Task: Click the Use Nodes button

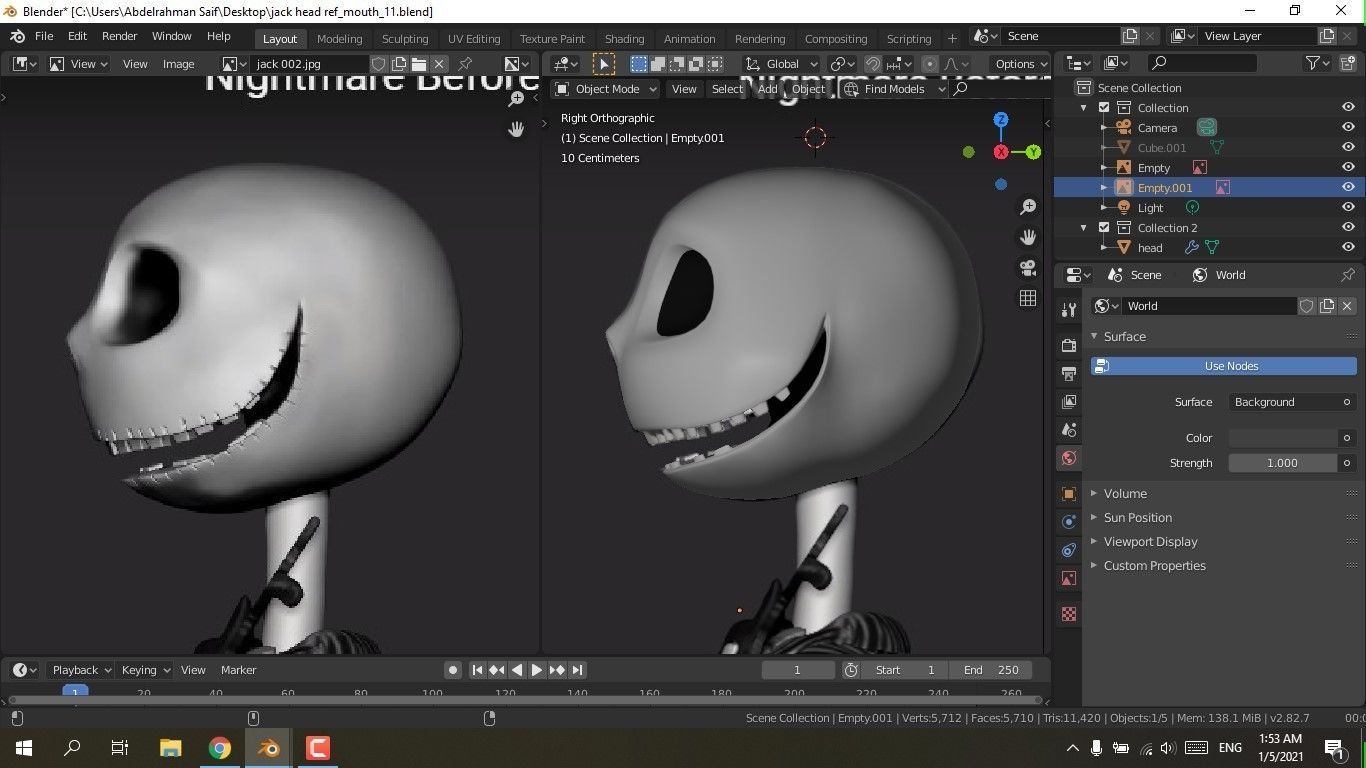Action: click(x=1224, y=366)
